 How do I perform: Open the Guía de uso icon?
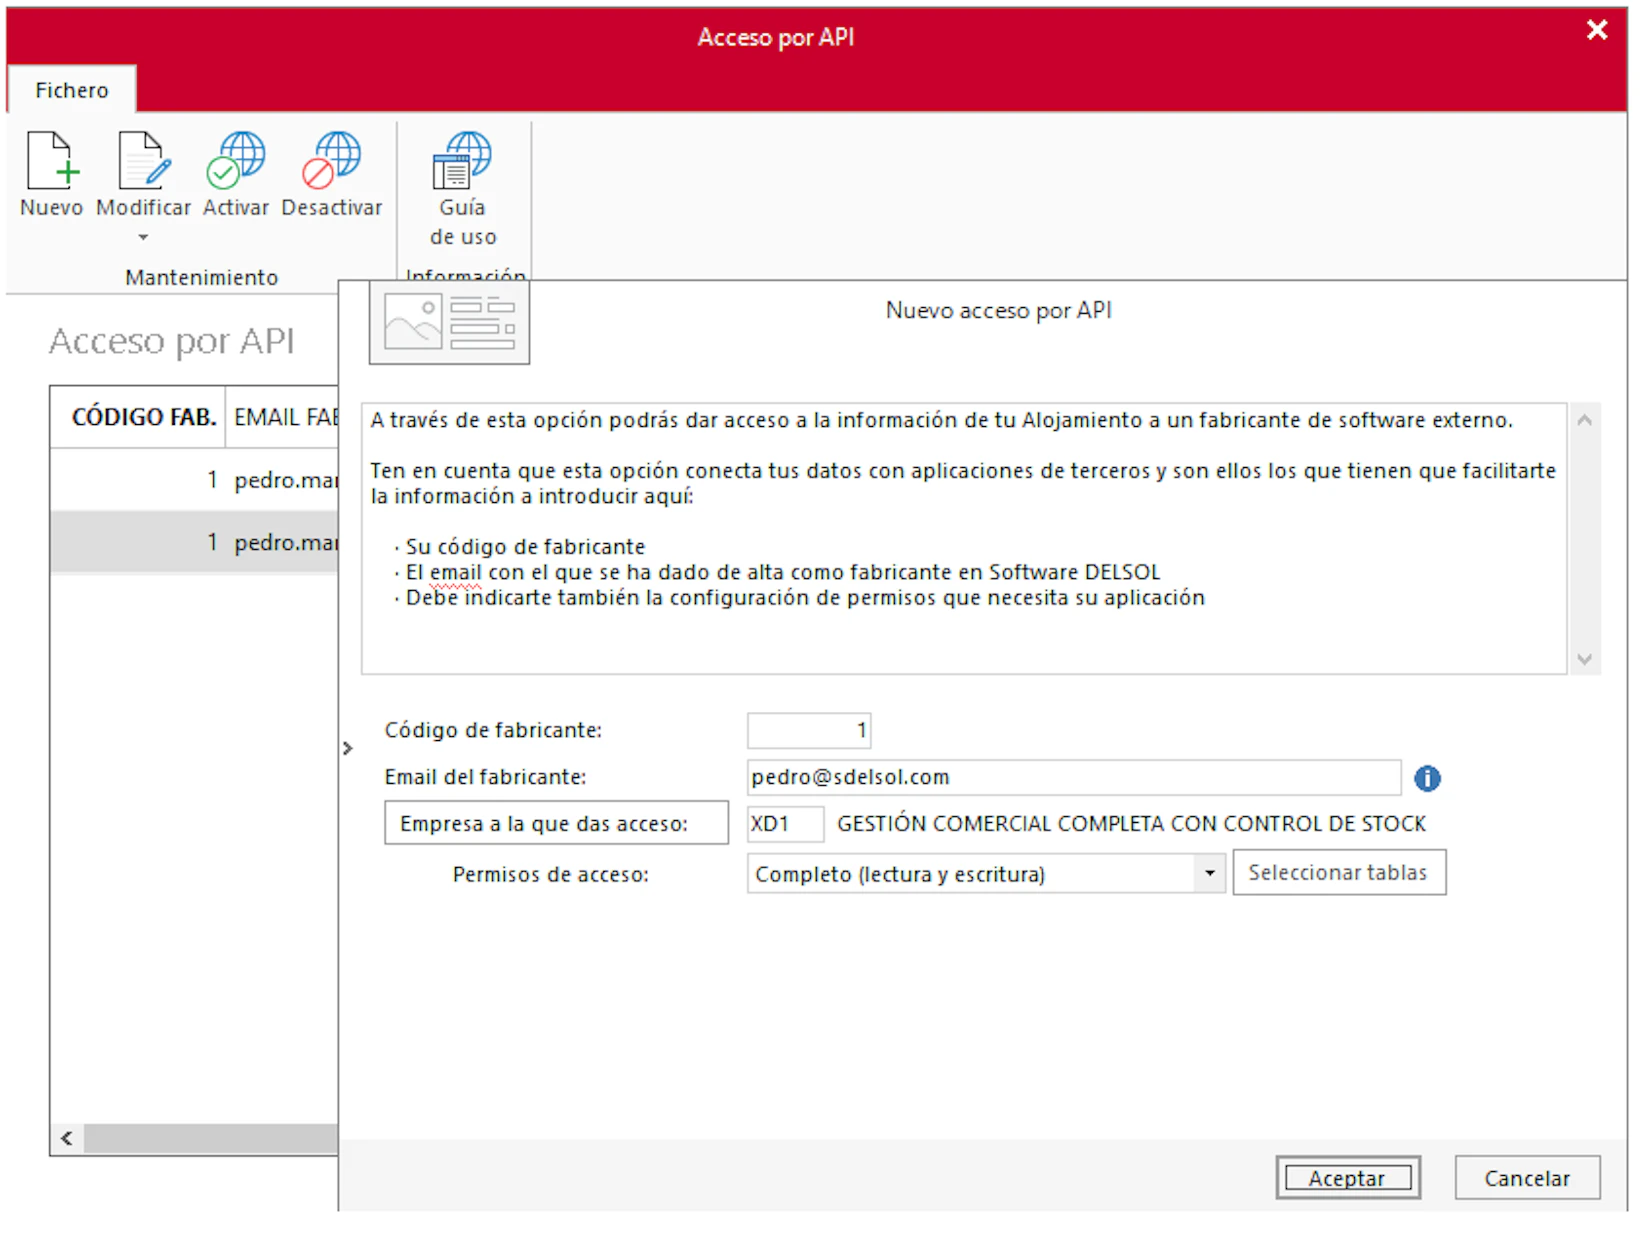[462, 161]
